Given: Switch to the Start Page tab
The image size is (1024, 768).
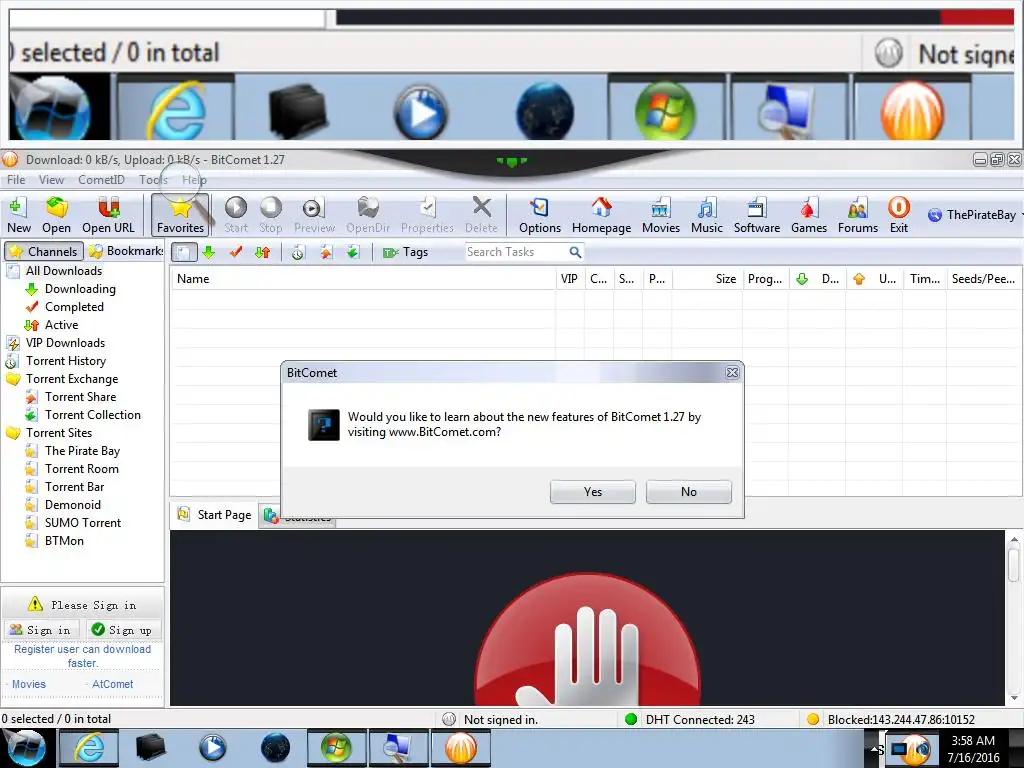Looking at the screenshot, I should tap(214, 515).
